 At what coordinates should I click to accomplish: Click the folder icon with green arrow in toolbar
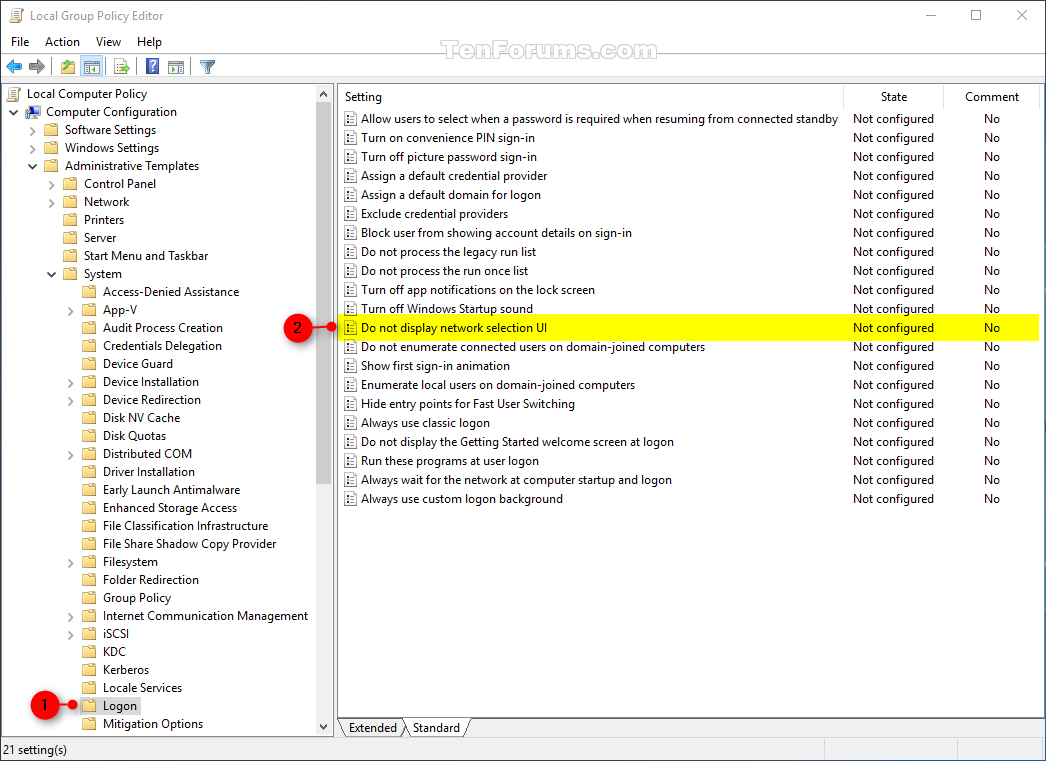(67, 66)
